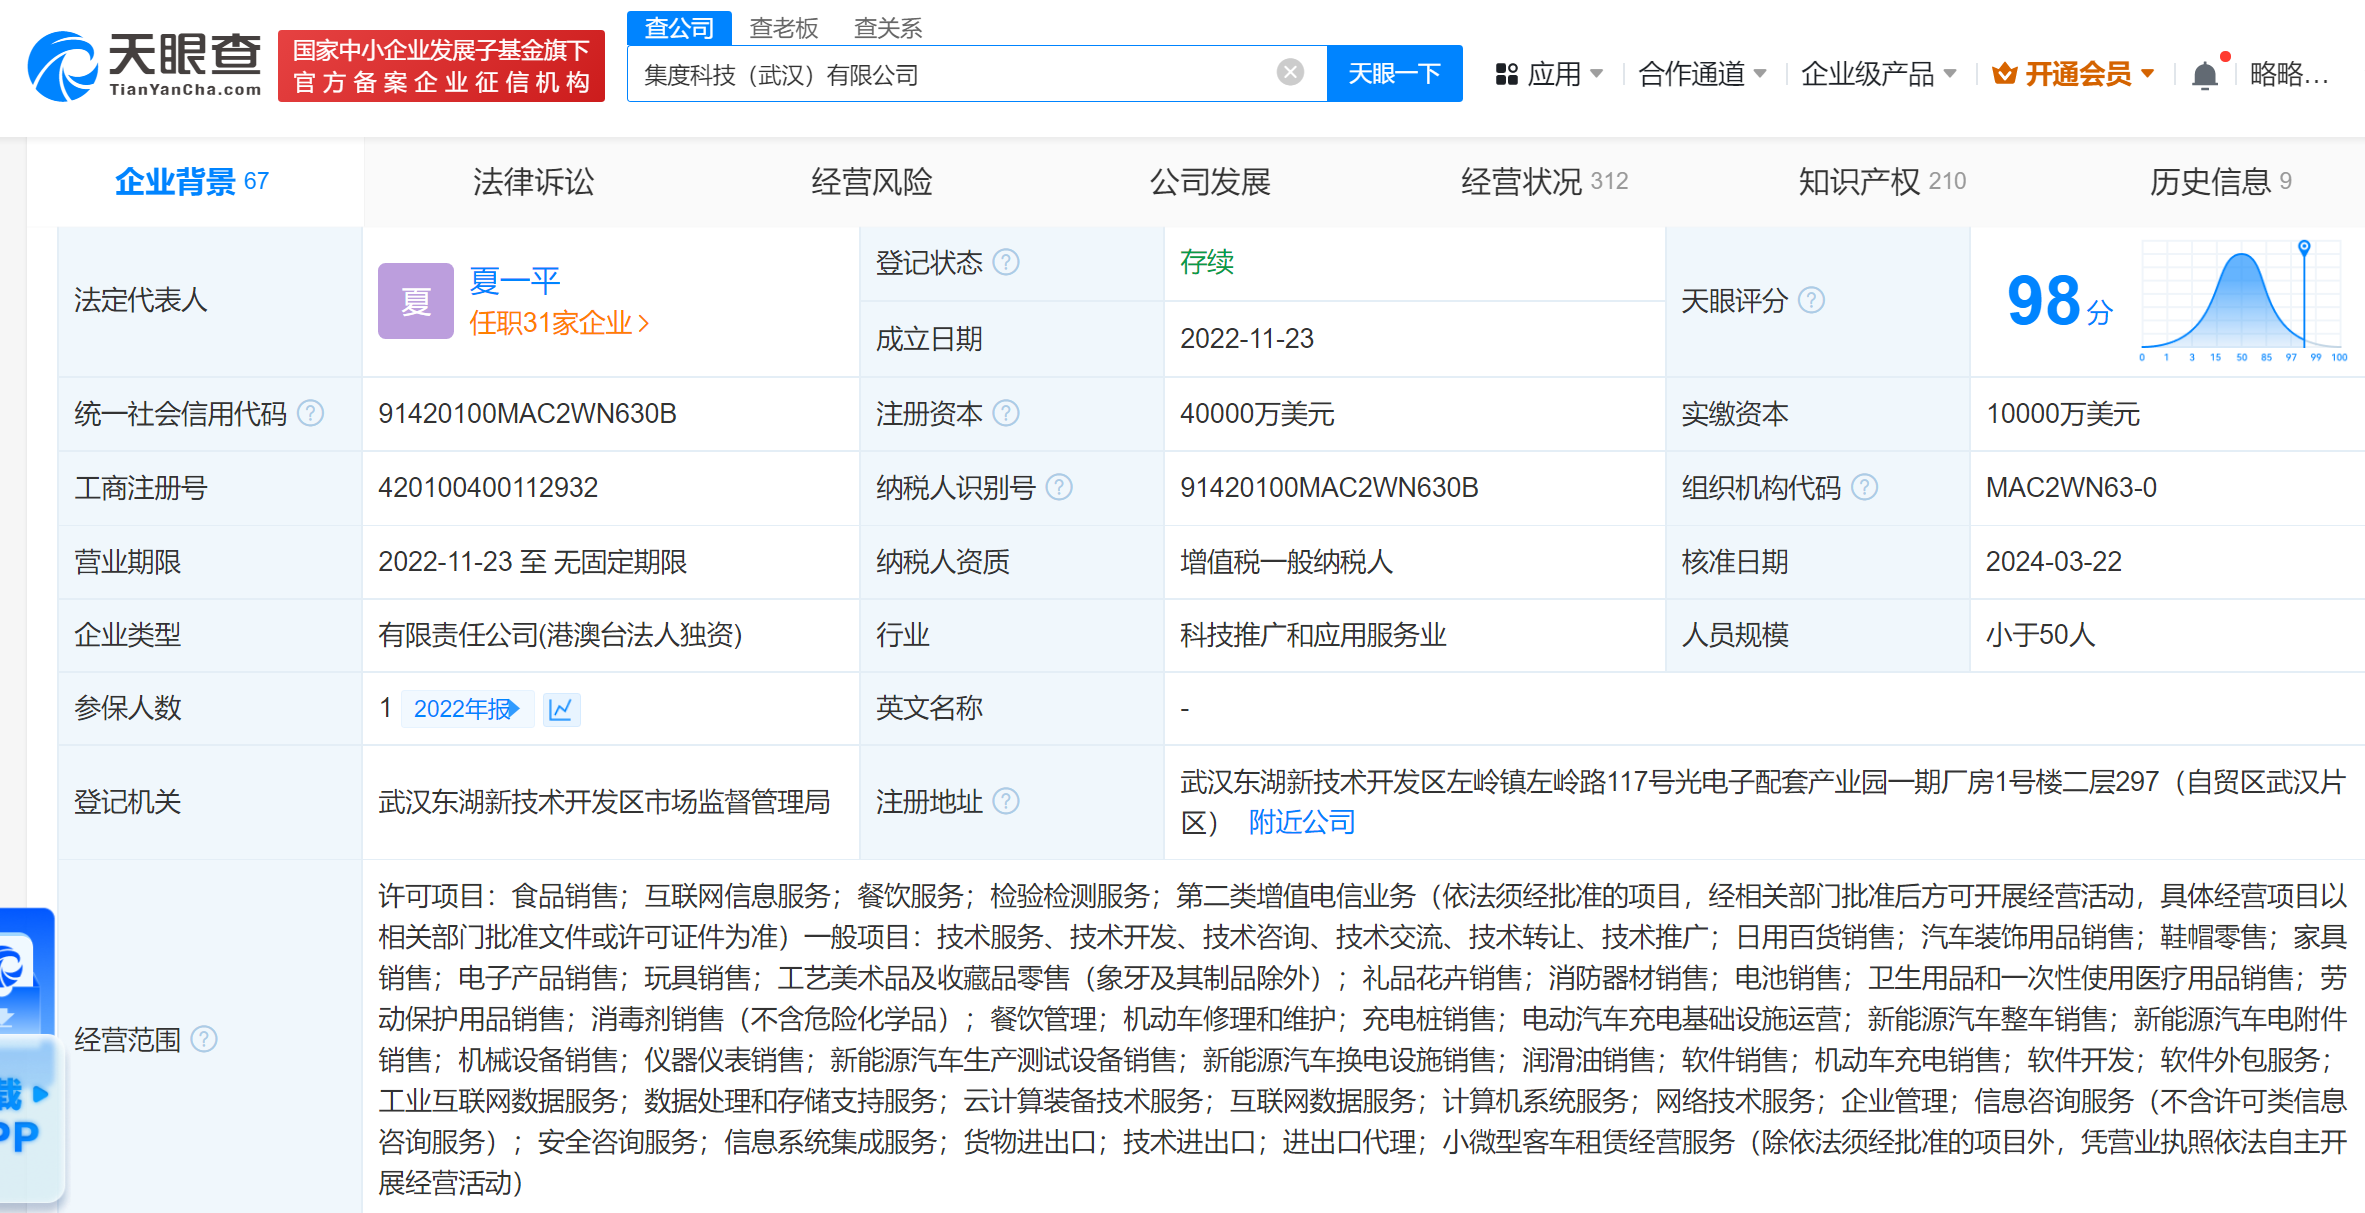Click help icon beside 经营范围
Image resolution: width=2365 pixels, height=1213 pixels.
pos(204,1040)
